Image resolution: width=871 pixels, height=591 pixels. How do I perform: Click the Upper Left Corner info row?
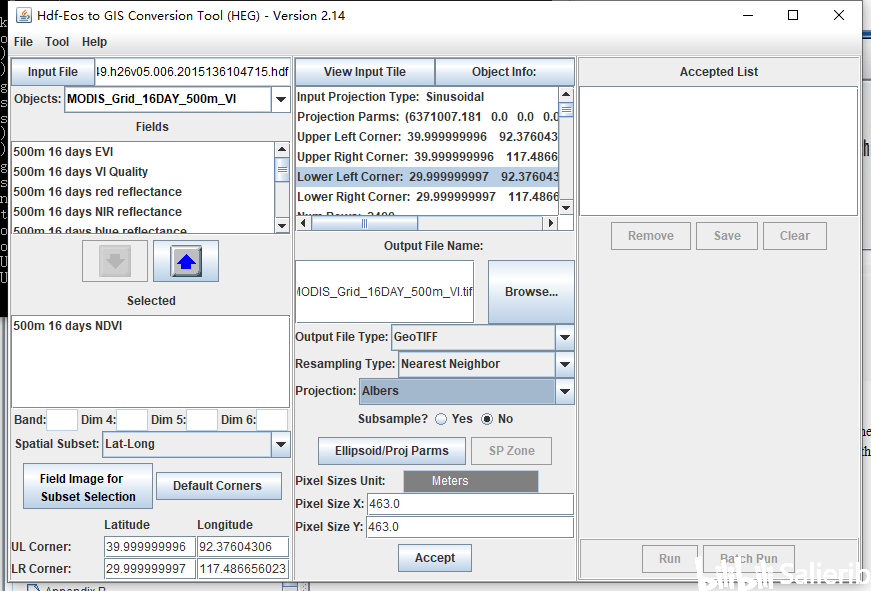pos(427,137)
